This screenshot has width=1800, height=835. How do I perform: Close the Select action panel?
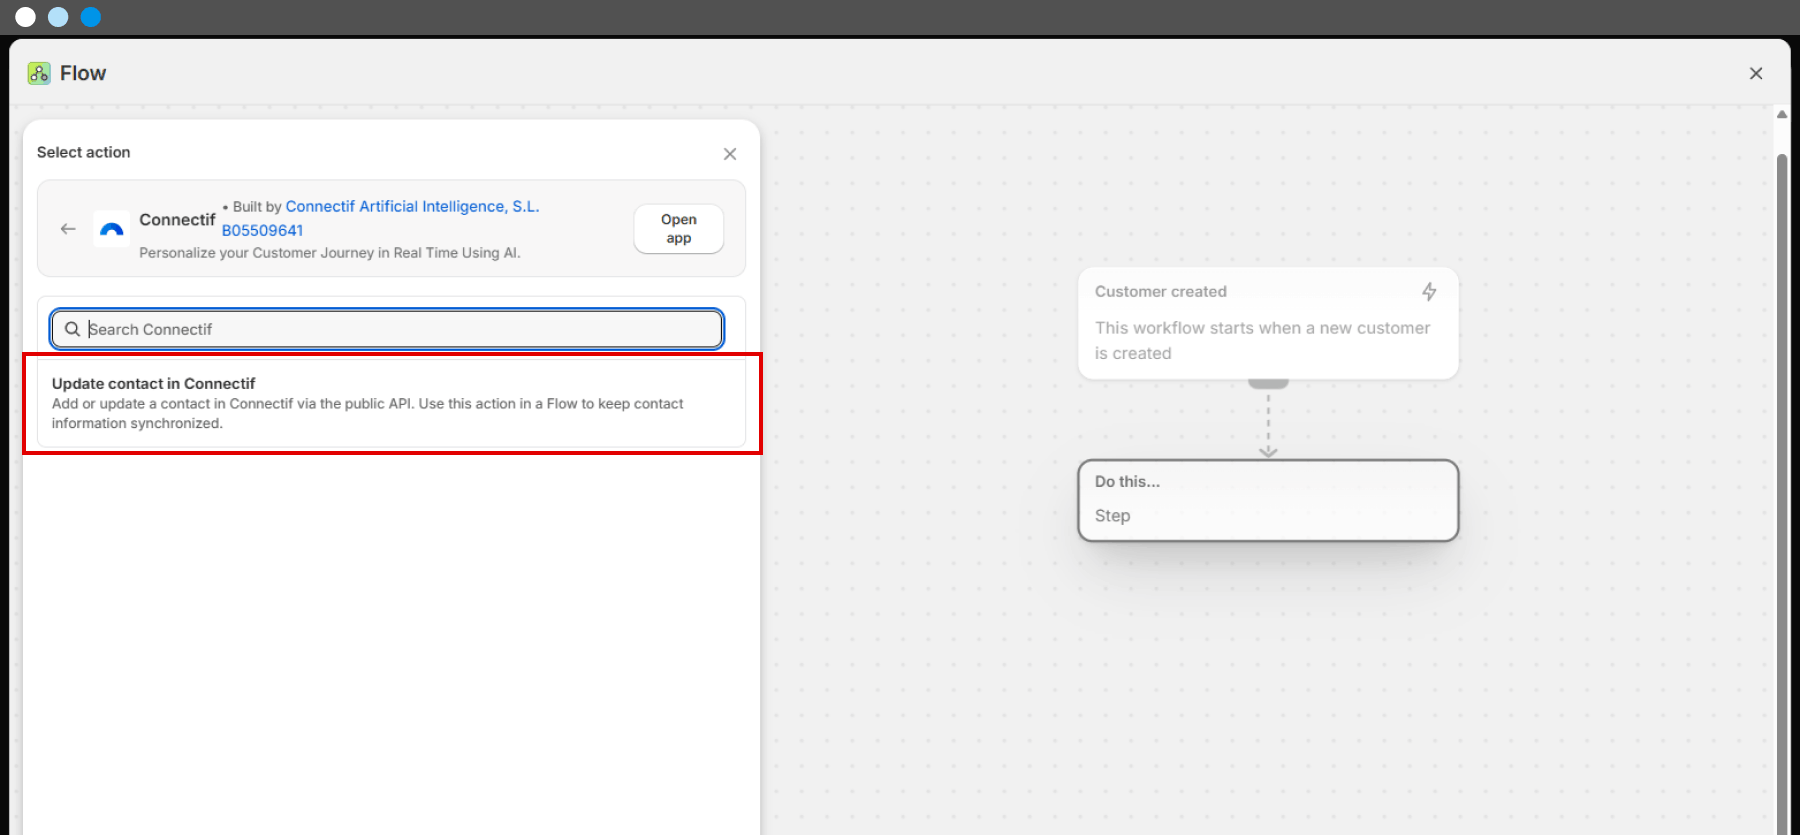pyautogui.click(x=730, y=153)
